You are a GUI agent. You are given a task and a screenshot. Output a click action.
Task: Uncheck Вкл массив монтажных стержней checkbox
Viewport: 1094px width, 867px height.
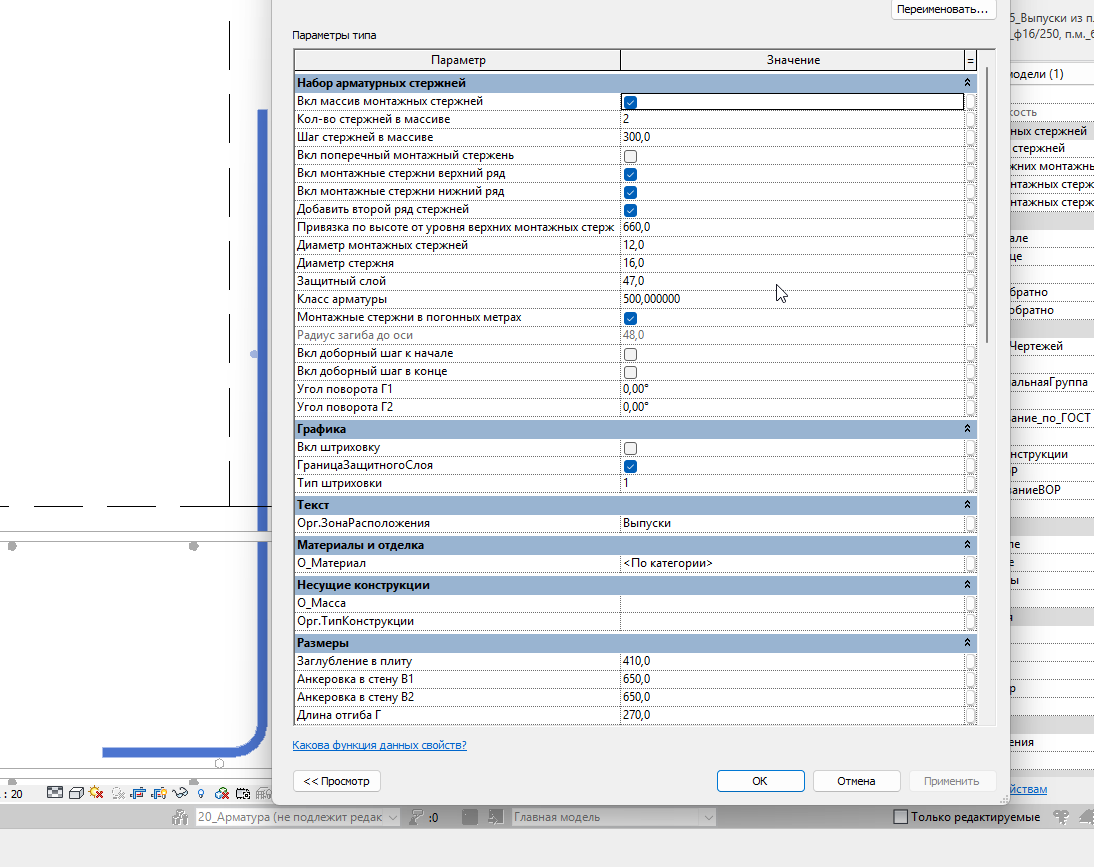630,102
